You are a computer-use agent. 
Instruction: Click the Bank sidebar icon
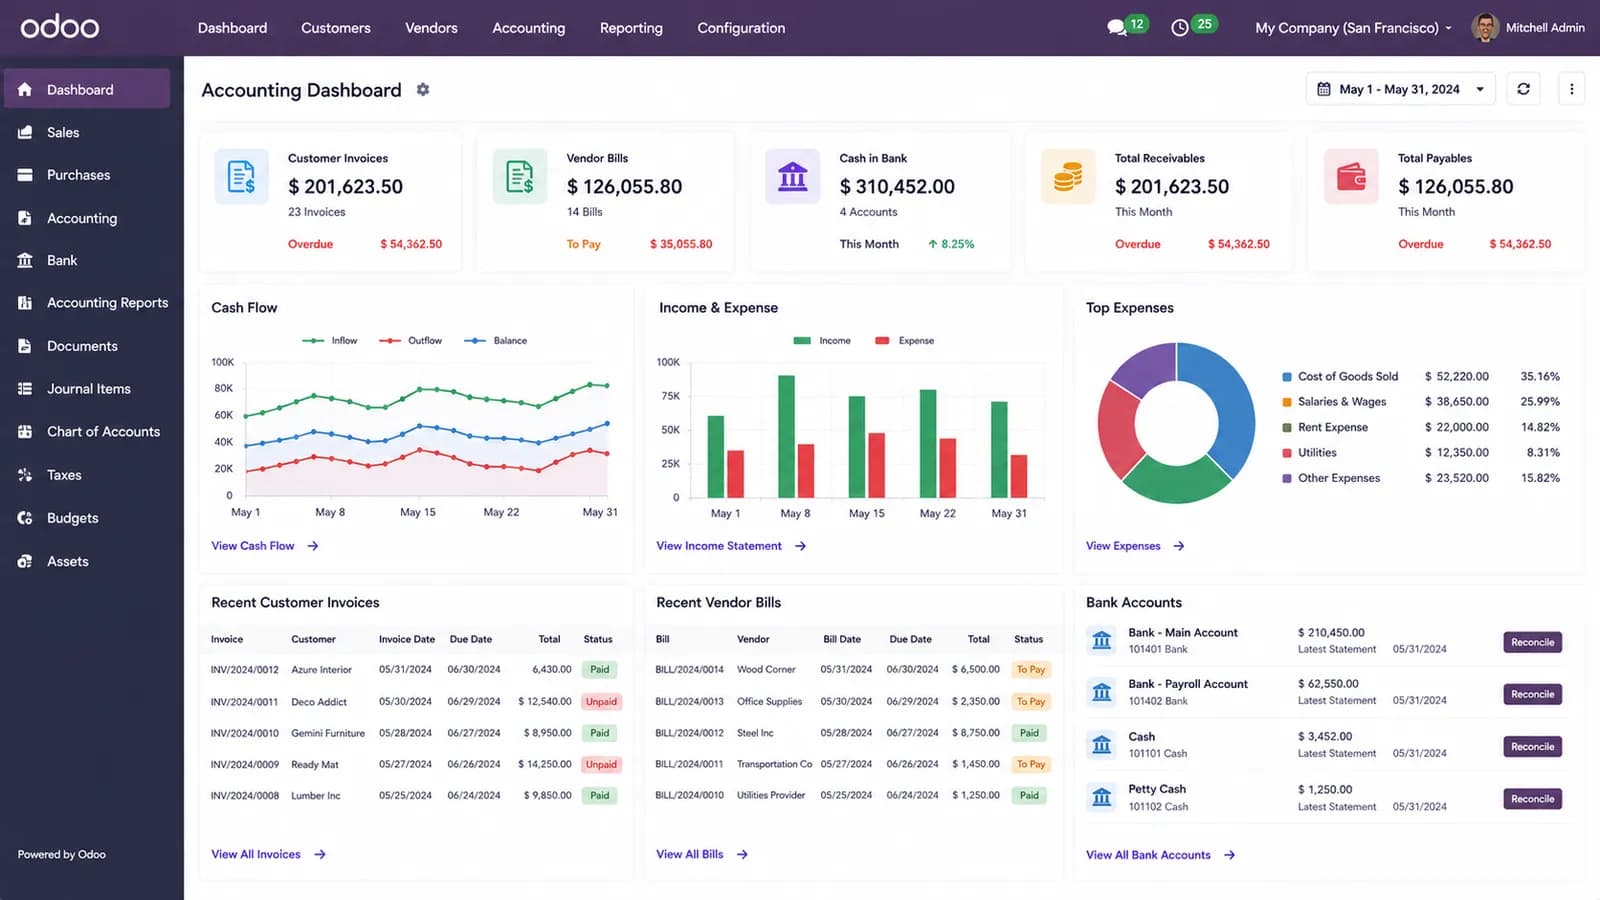[25, 260]
